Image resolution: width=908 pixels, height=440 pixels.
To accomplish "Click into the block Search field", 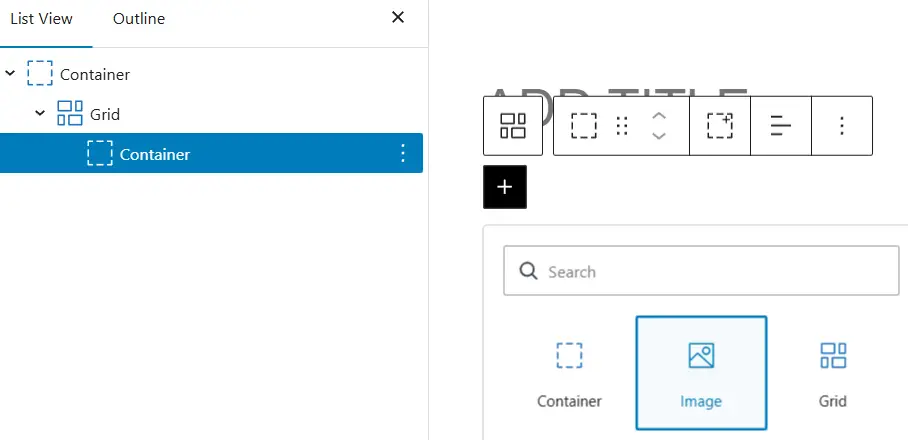I will tap(701, 271).
